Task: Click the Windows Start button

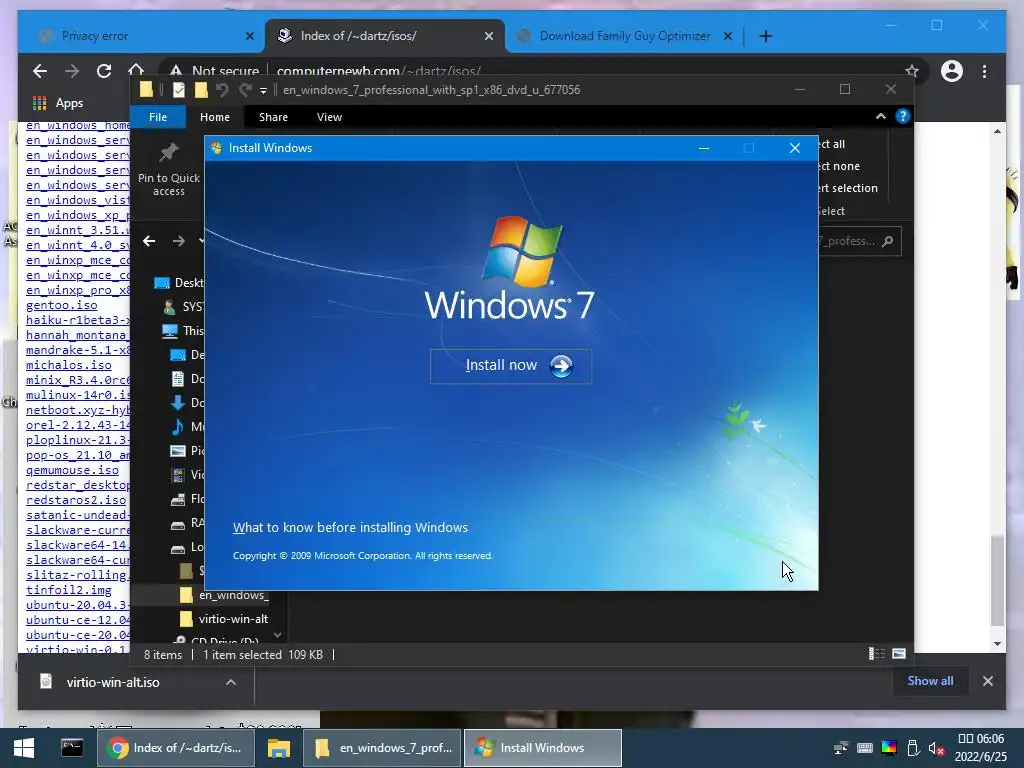Action: [x=24, y=748]
